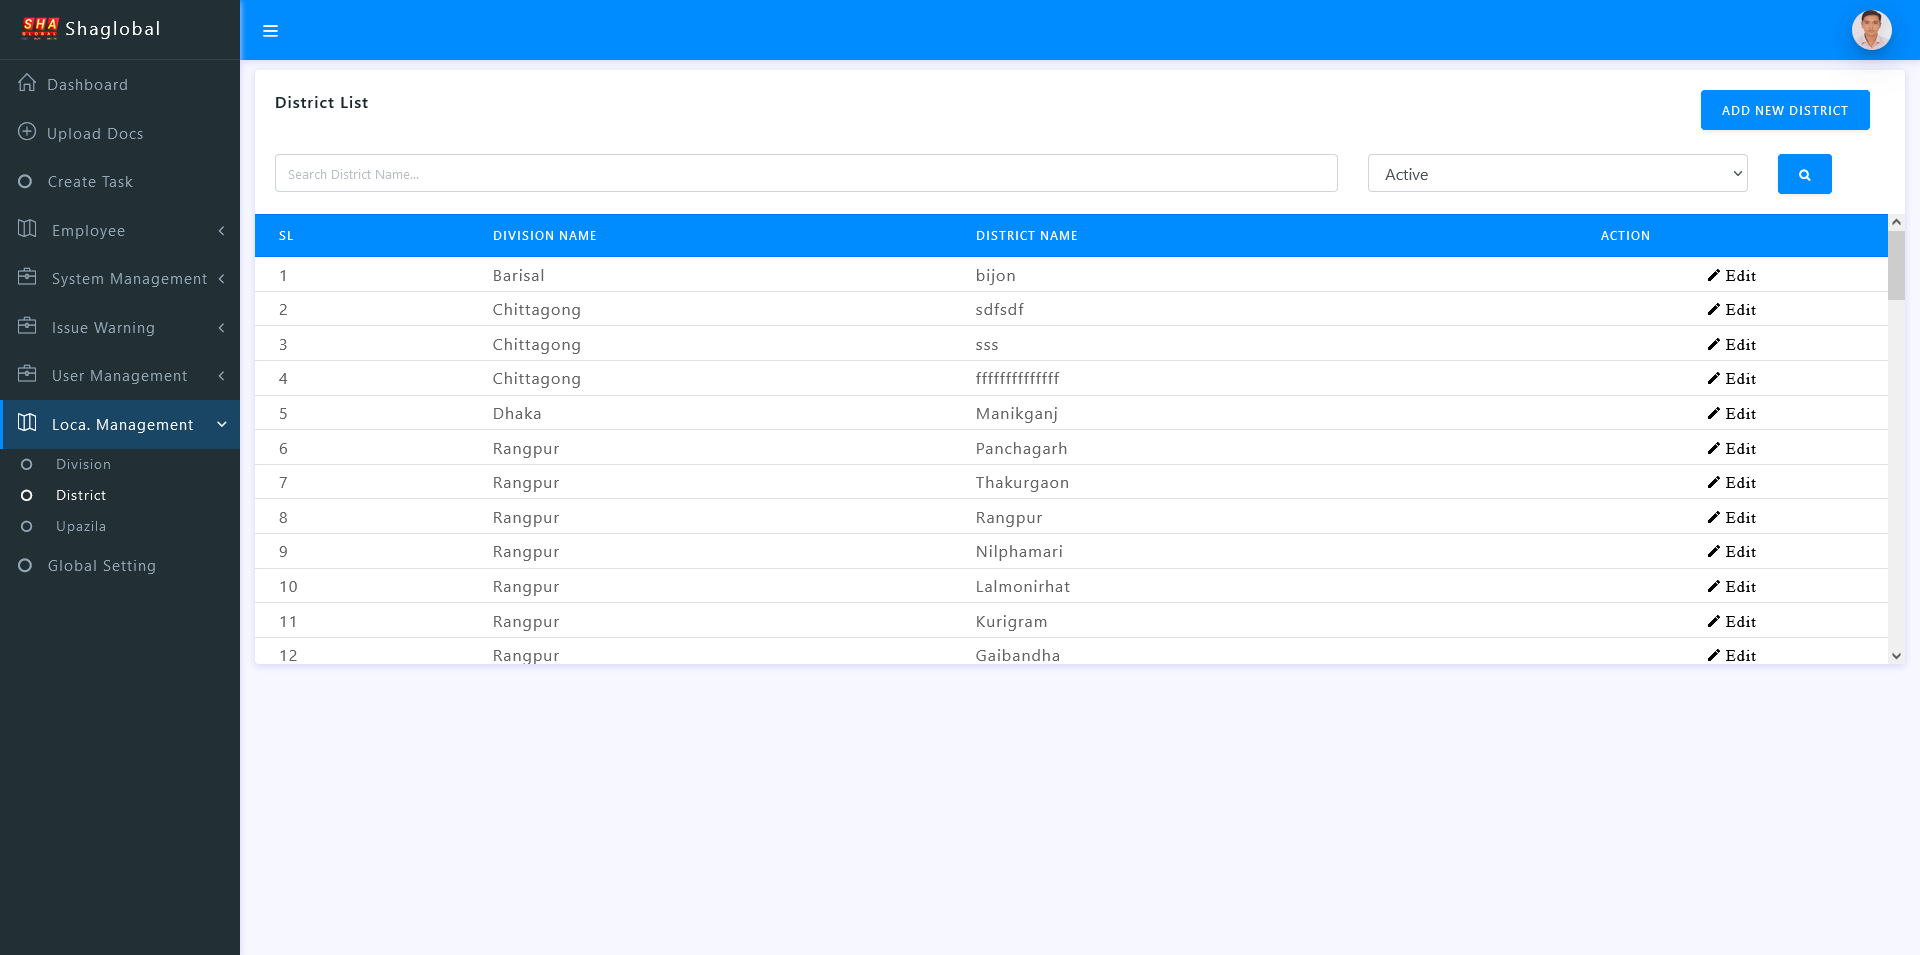Edit the Panchagarh district row
Screen dimensions: 1920x955
coord(1732,449)
